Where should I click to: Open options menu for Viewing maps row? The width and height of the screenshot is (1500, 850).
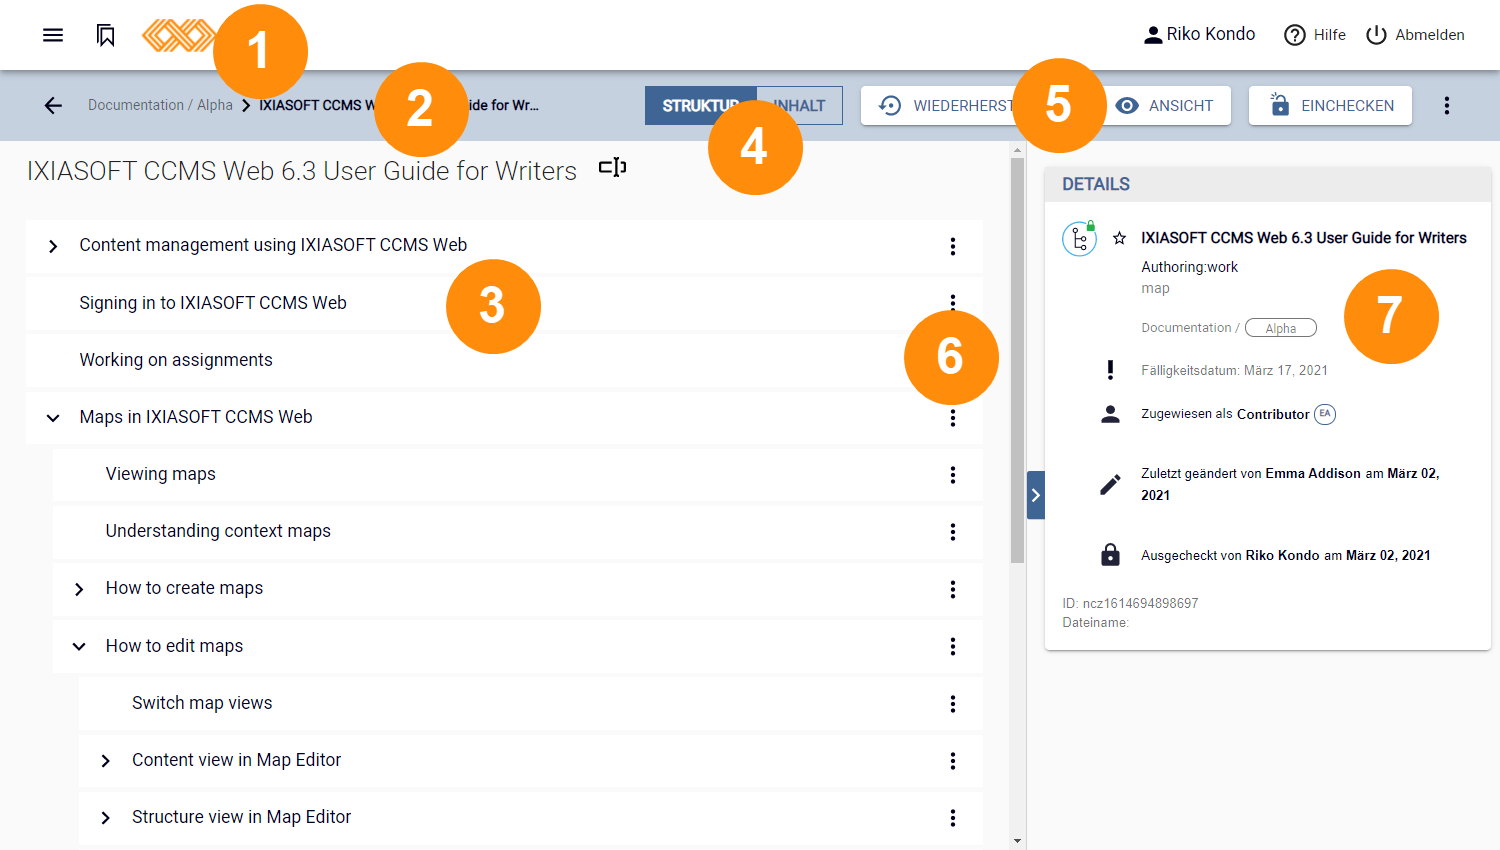953,475
